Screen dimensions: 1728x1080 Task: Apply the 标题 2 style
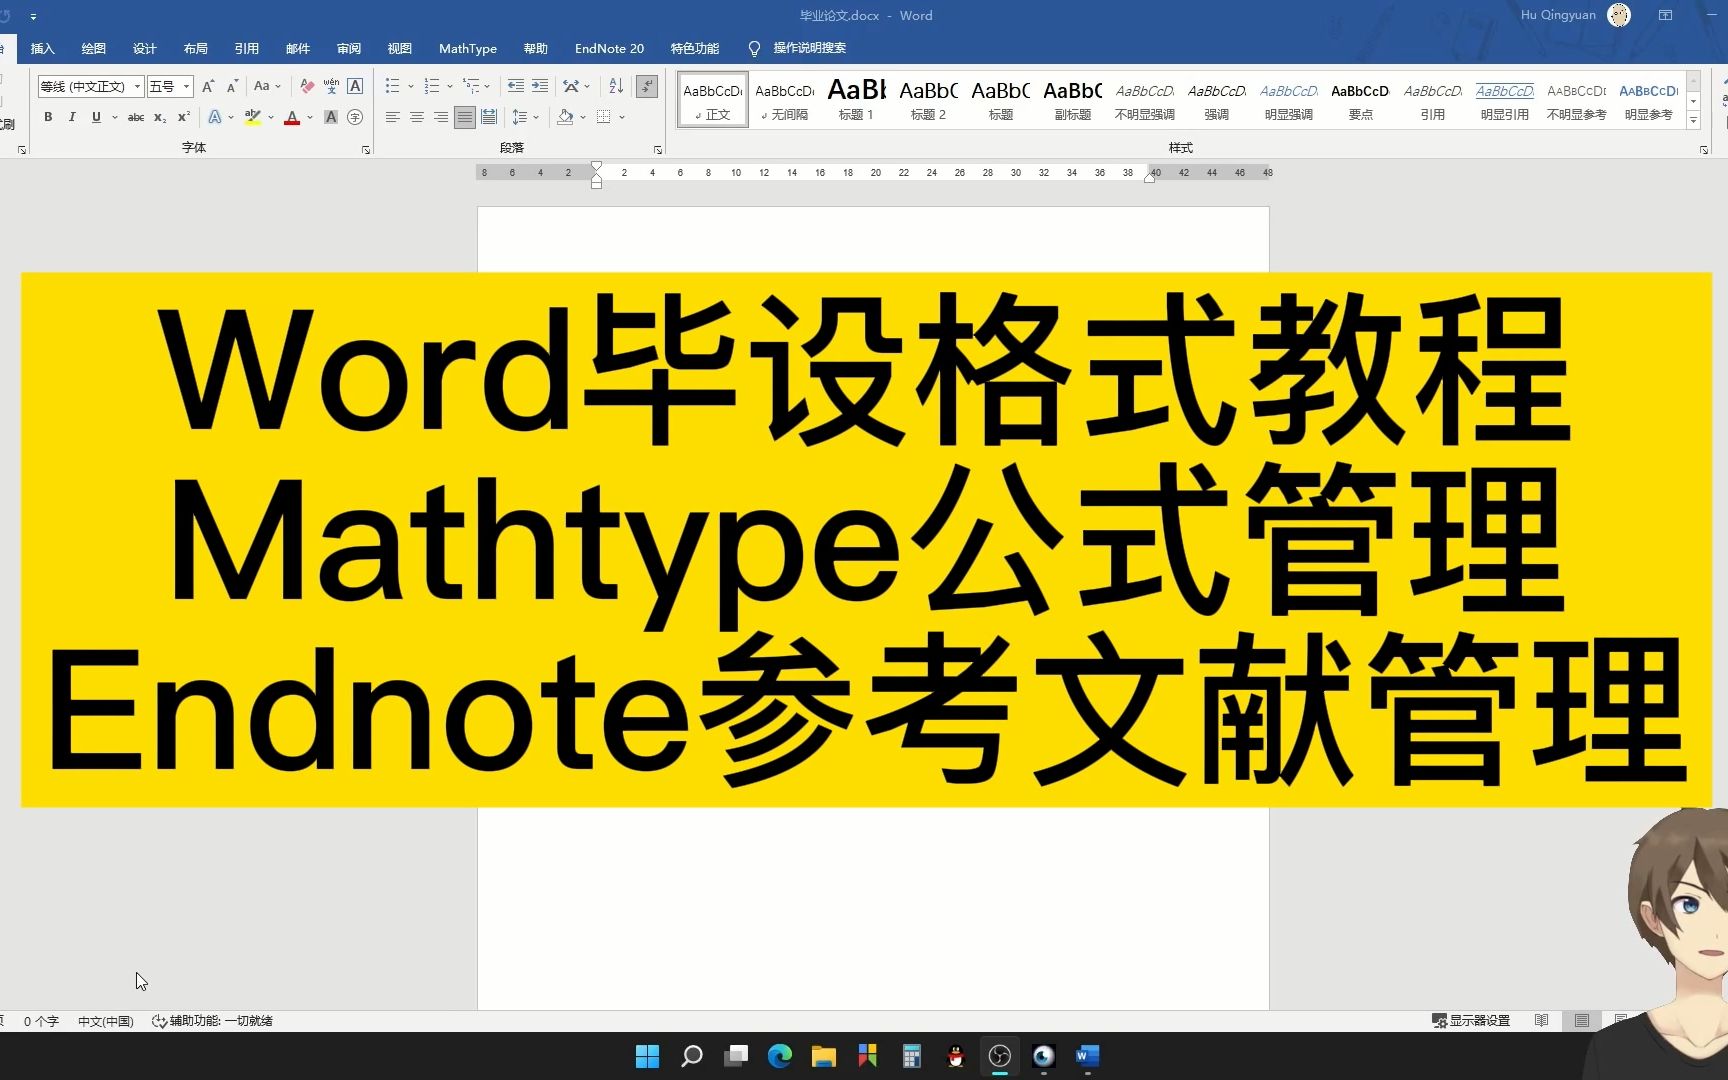pos(928,100)
